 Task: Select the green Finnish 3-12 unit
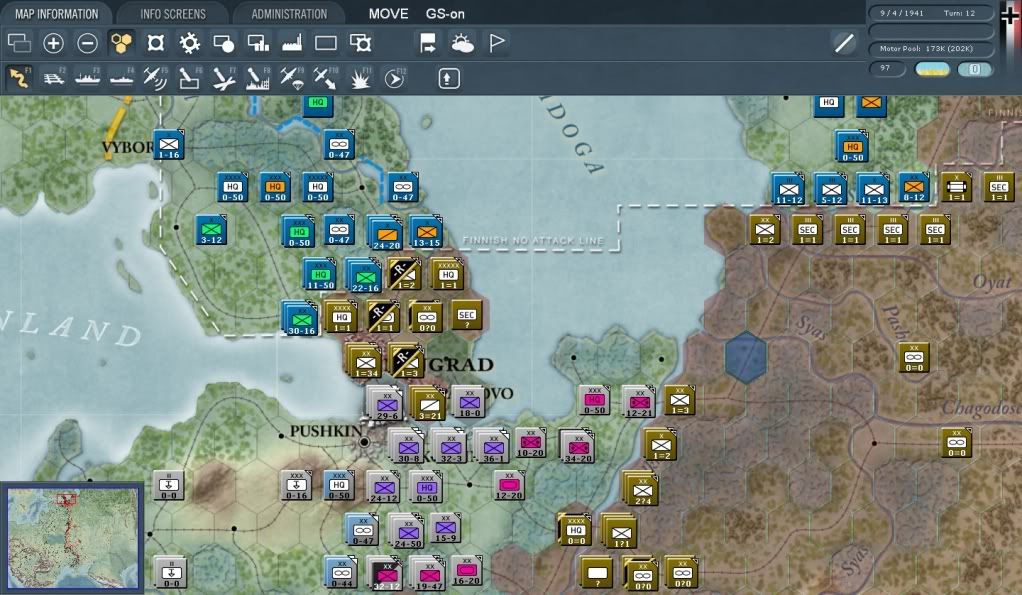coord(211,230)
